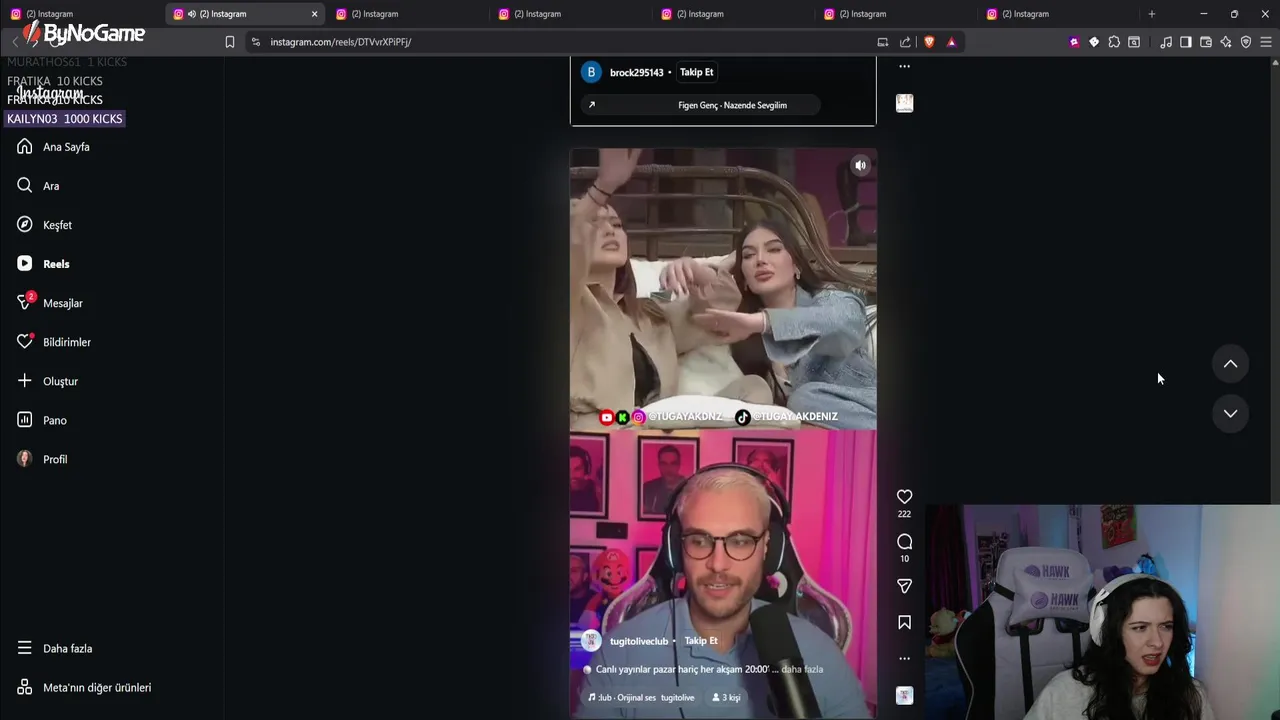Open Ana Sayfa home in Instagram sidebar
1280x720 pixels.
click(x=54, y=147)
